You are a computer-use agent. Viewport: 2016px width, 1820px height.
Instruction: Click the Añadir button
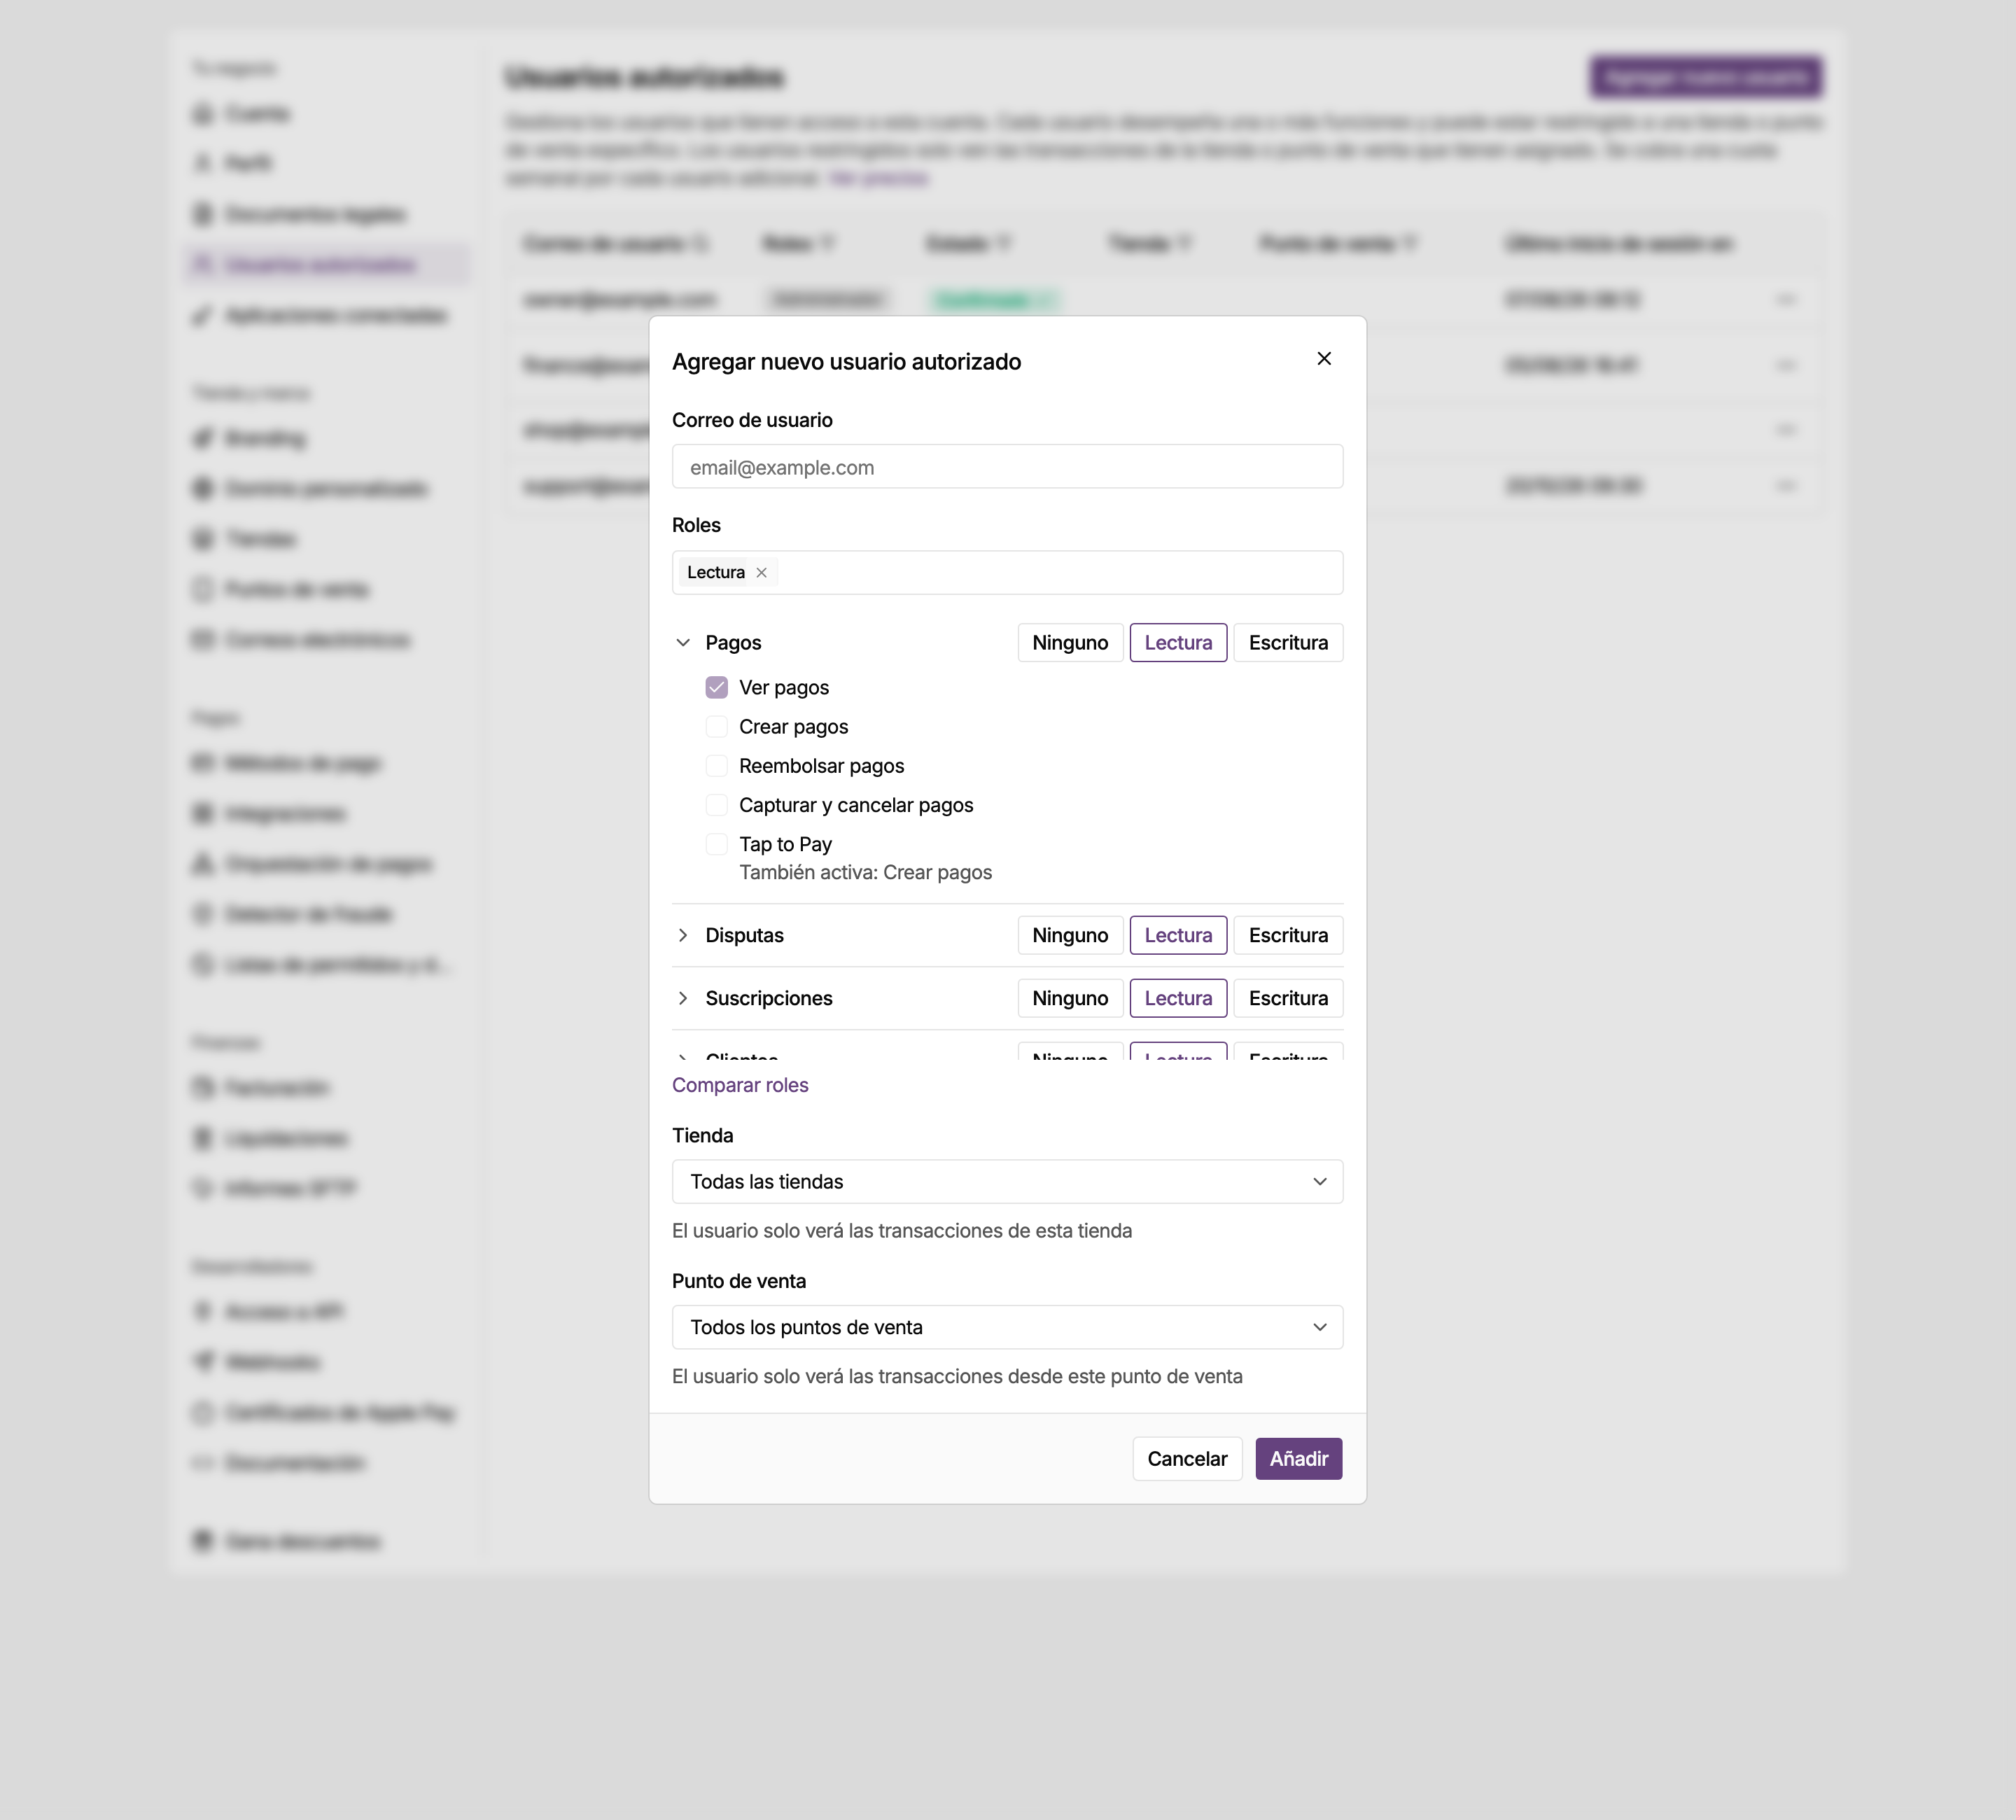pos(1299,1459)
